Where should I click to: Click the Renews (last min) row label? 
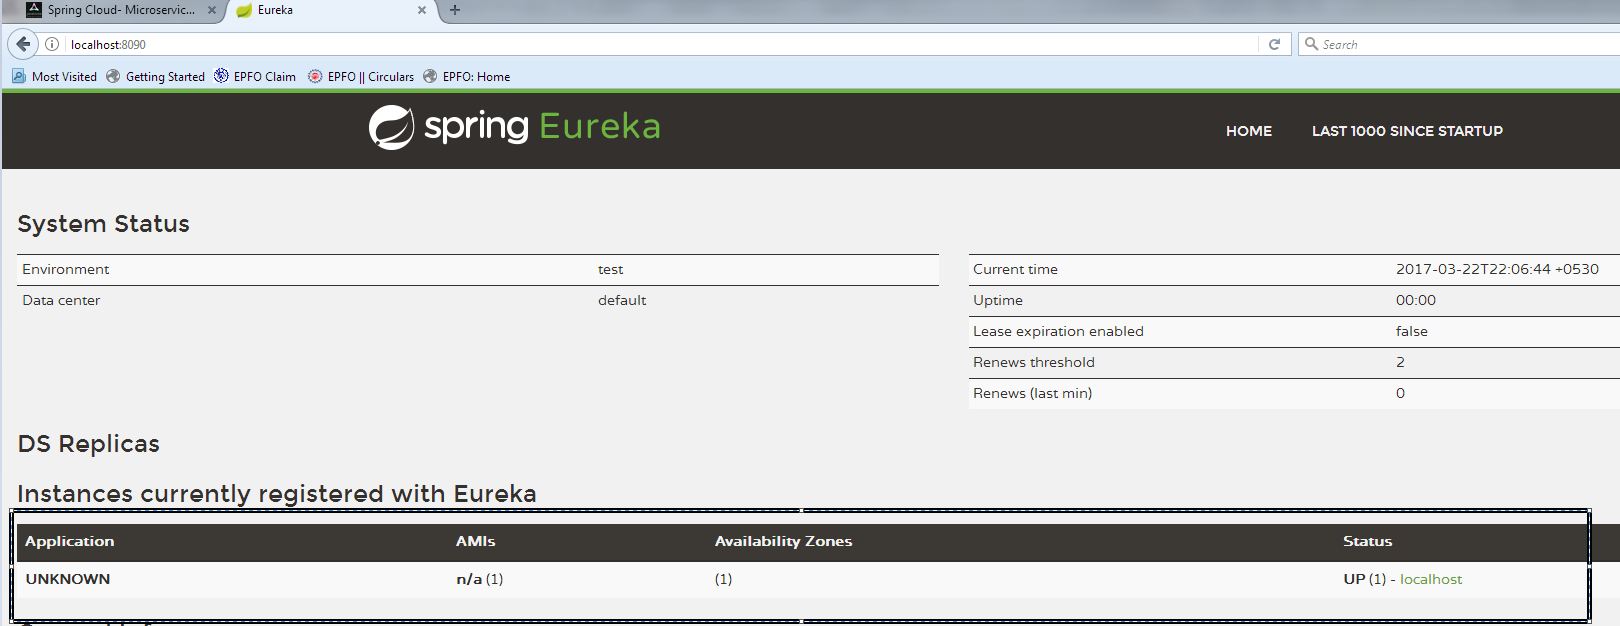pyautogui.click(x=1032, y=393)
